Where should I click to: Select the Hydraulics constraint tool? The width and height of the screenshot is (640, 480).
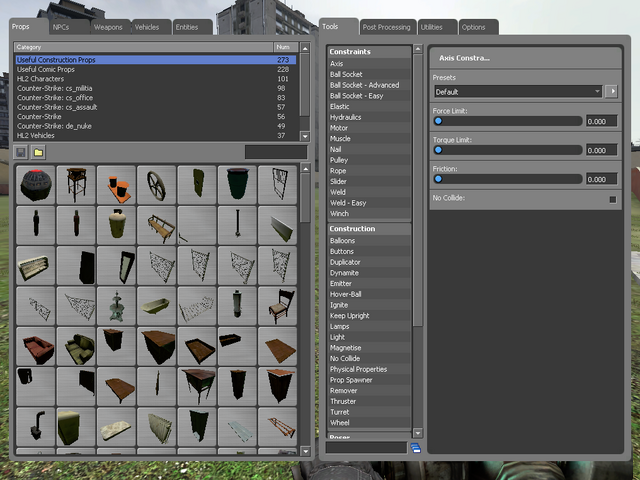click(x=369, y=117)
